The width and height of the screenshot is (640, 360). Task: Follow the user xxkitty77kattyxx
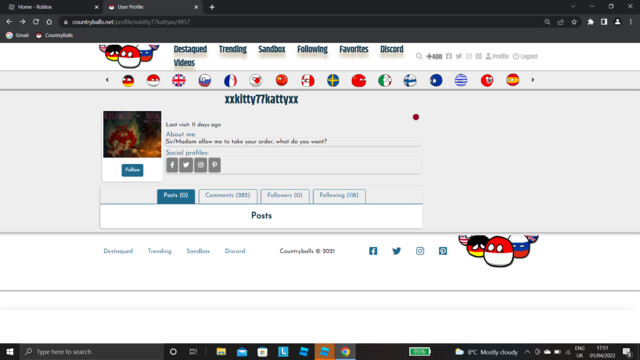[x=132, y=170]
